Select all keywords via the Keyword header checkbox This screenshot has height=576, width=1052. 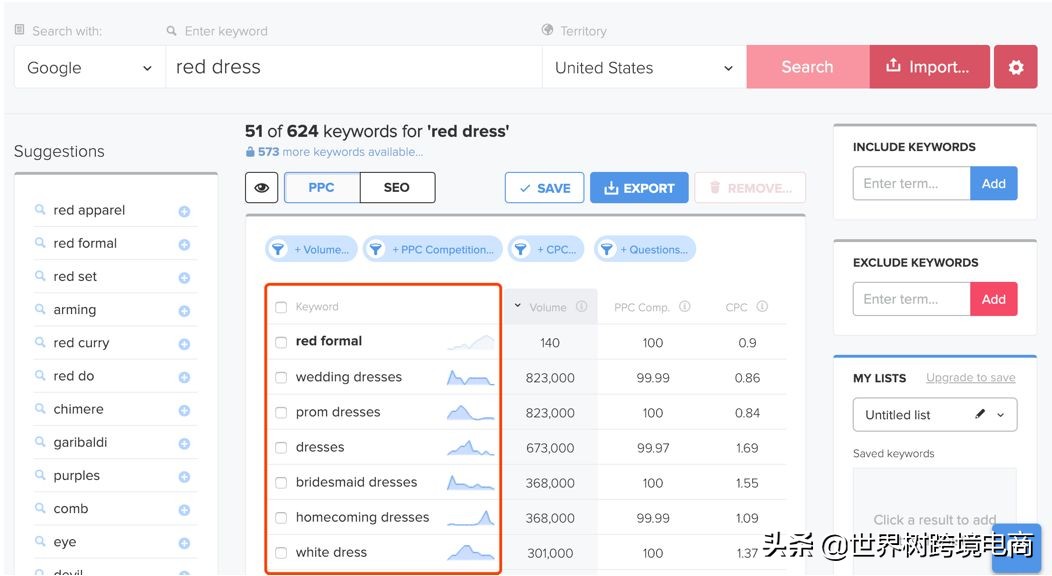281,306
